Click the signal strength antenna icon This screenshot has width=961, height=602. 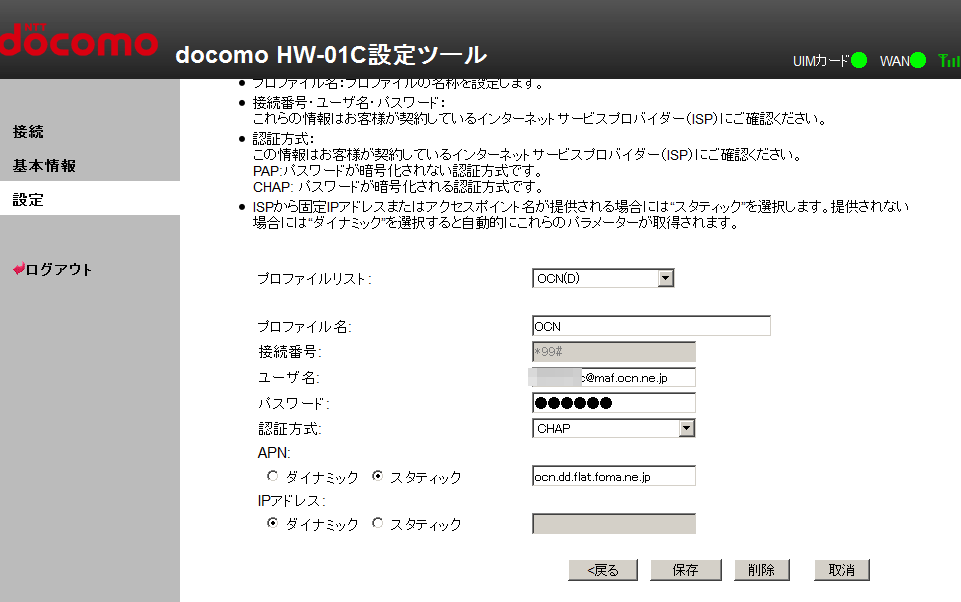[949, 60]
